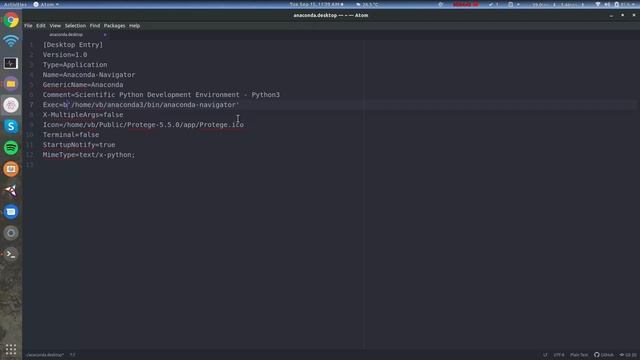Click Activities in the top bar

15,4
